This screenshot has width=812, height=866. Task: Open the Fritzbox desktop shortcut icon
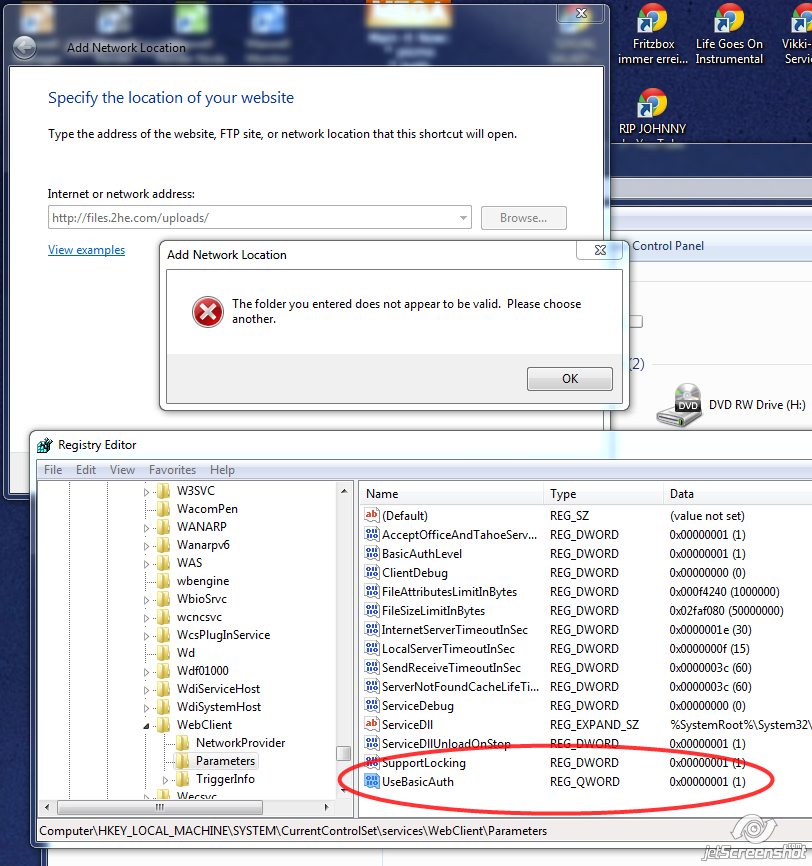[x=652, y=18]
